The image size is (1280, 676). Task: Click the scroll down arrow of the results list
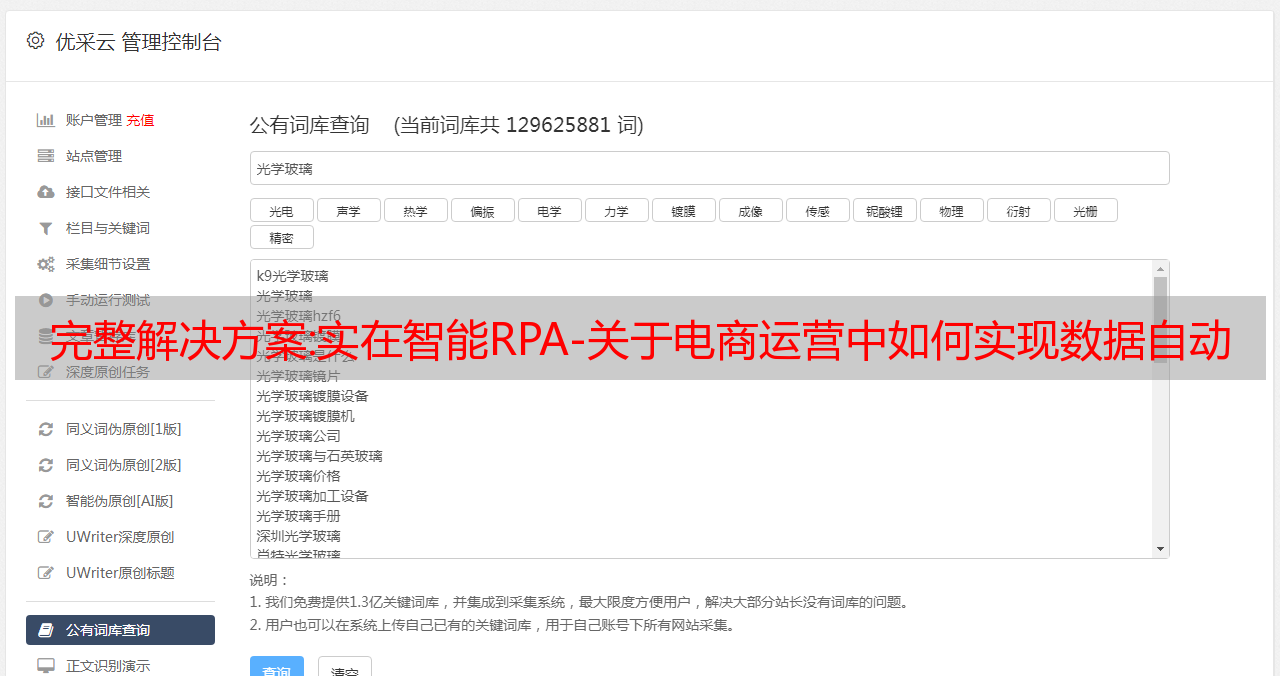(1160, 549)
